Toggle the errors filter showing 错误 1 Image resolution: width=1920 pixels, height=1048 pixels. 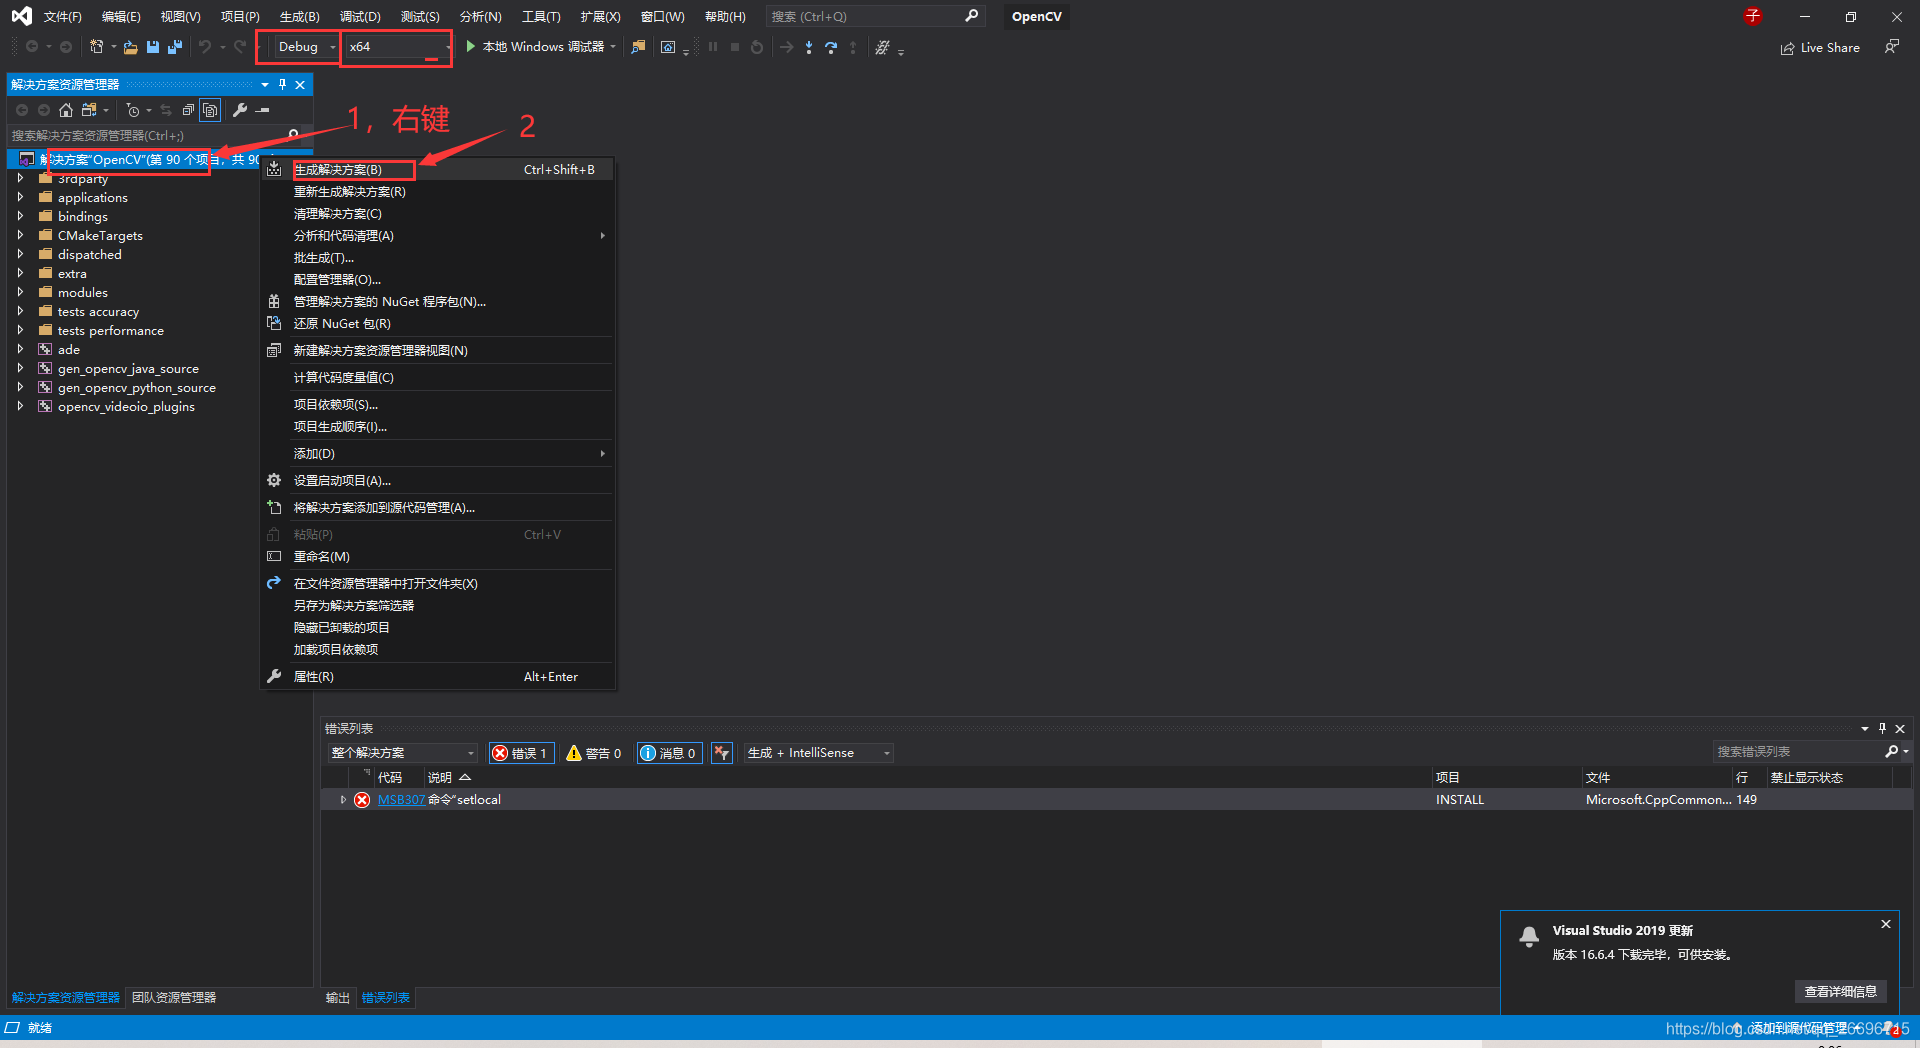pyautogui.click(x=522, y=753)
